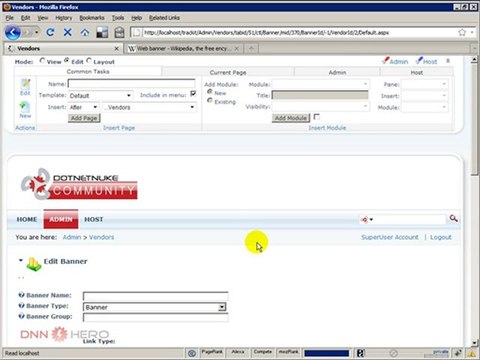Click the vertical scrollbar thumb
This screenshot has width=480, height=360.
(474, 119)
